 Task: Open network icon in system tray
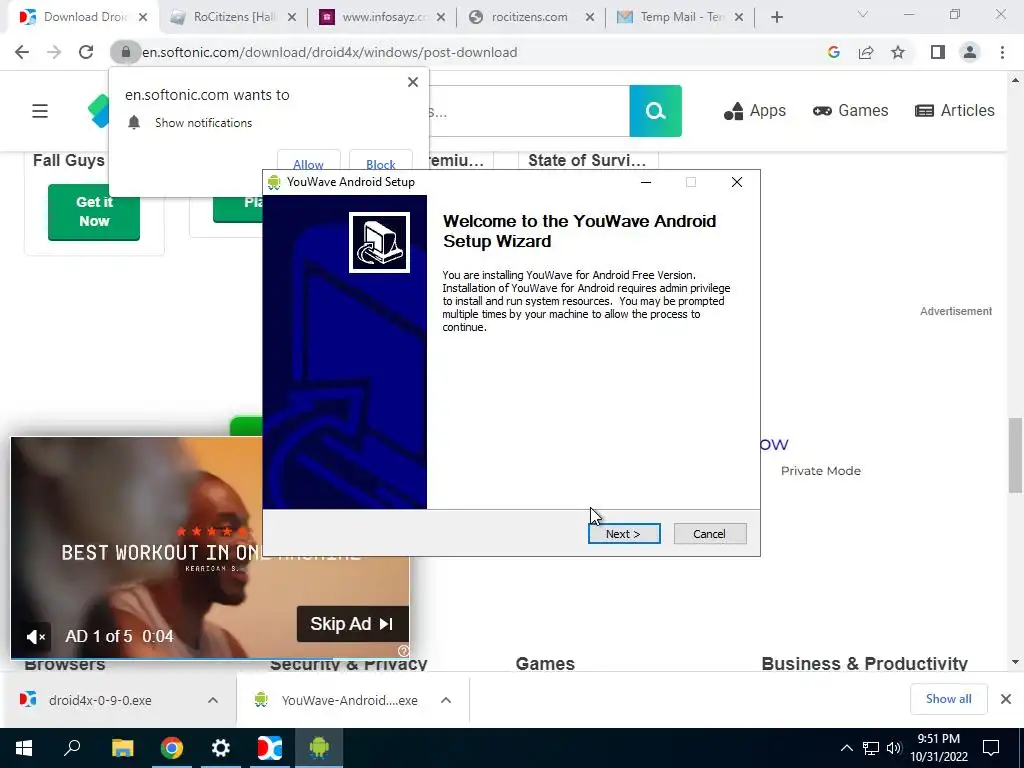(871, 748)
